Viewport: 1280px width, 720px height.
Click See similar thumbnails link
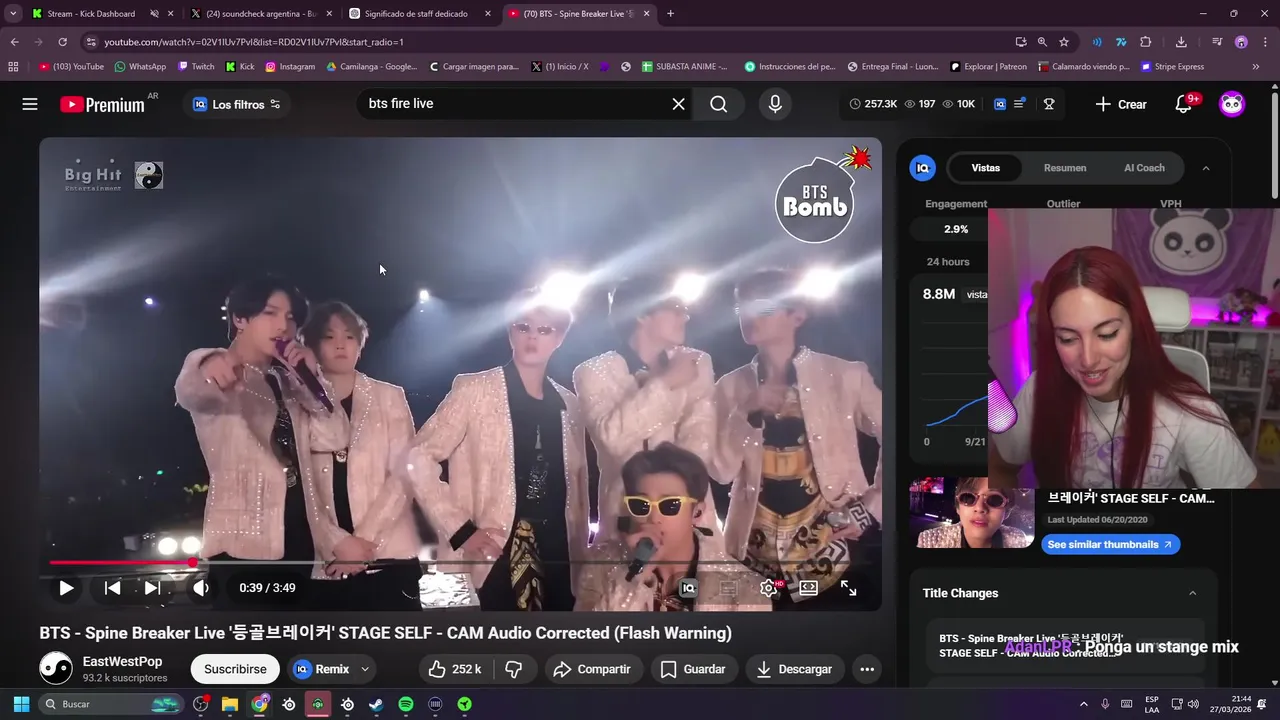1110,544
